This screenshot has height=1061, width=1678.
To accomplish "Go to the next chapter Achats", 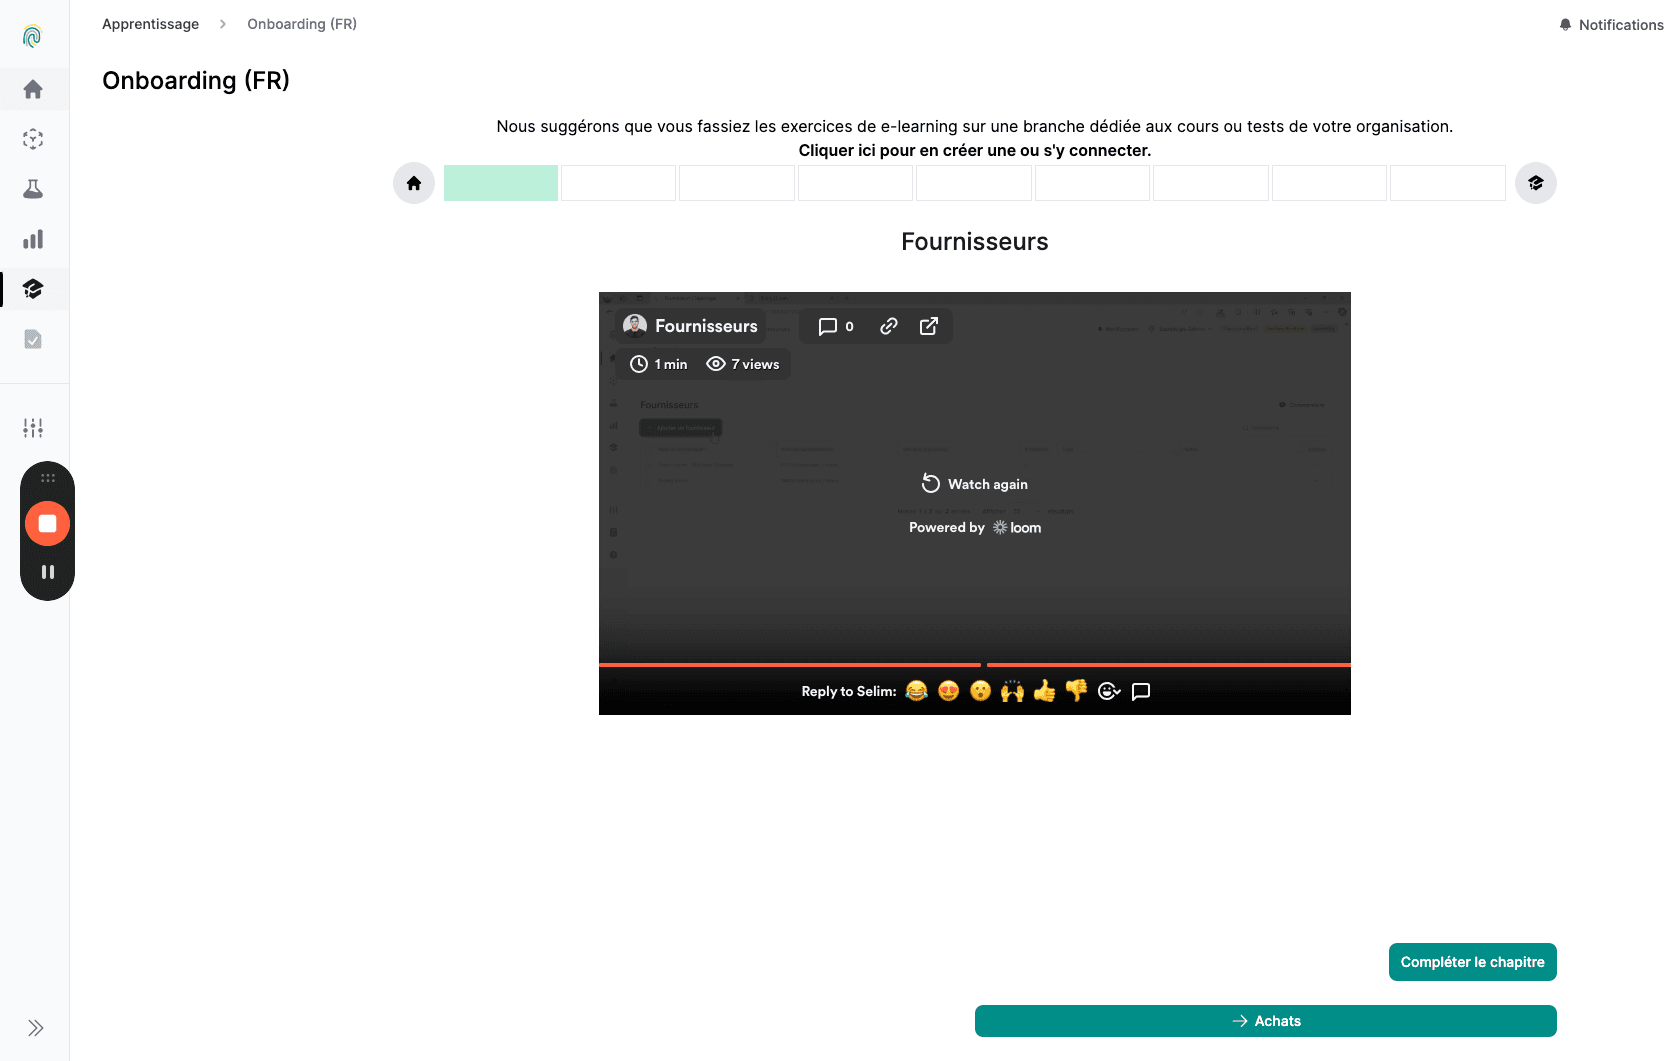I will (x=1266, y=1021).
